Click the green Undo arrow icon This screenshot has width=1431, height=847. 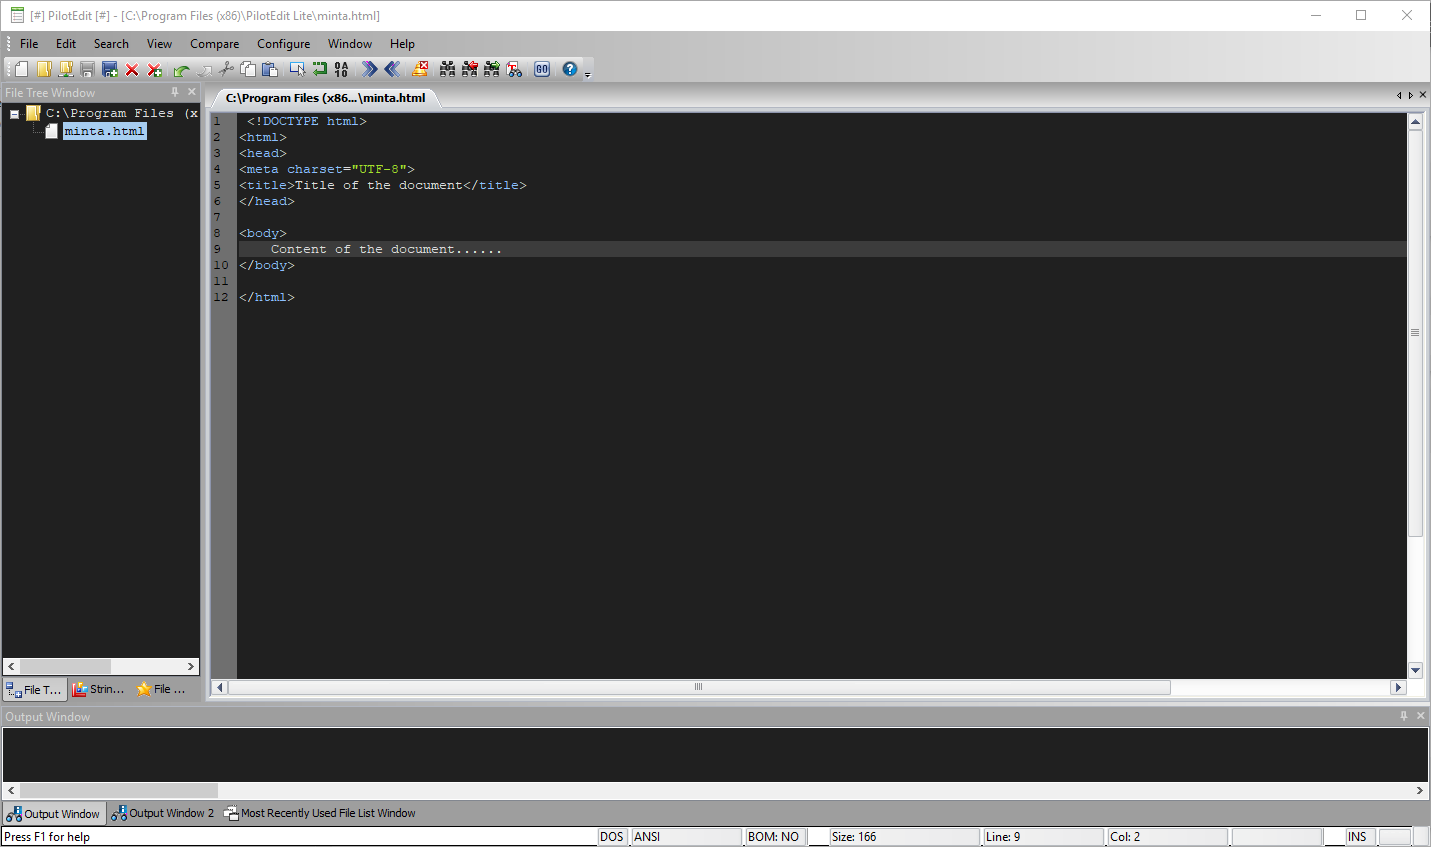point(181,70)
